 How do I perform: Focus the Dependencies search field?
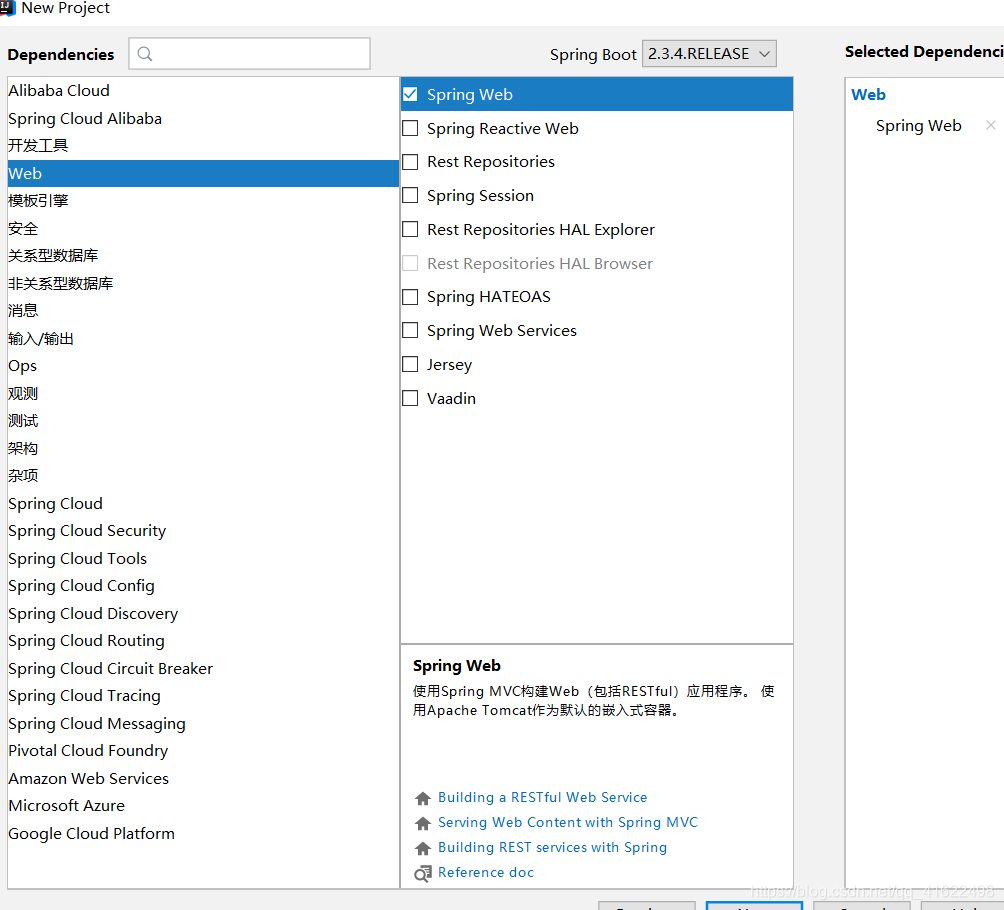[250, 54]
